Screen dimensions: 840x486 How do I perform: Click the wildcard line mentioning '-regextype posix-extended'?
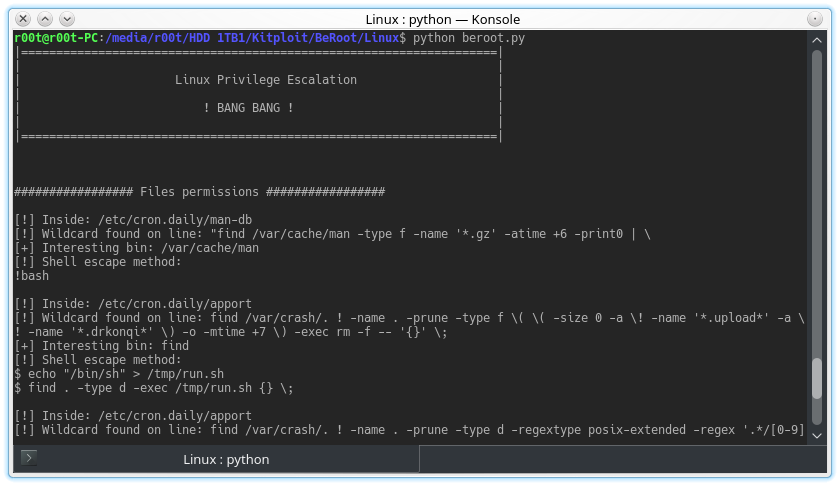(409, 430)
